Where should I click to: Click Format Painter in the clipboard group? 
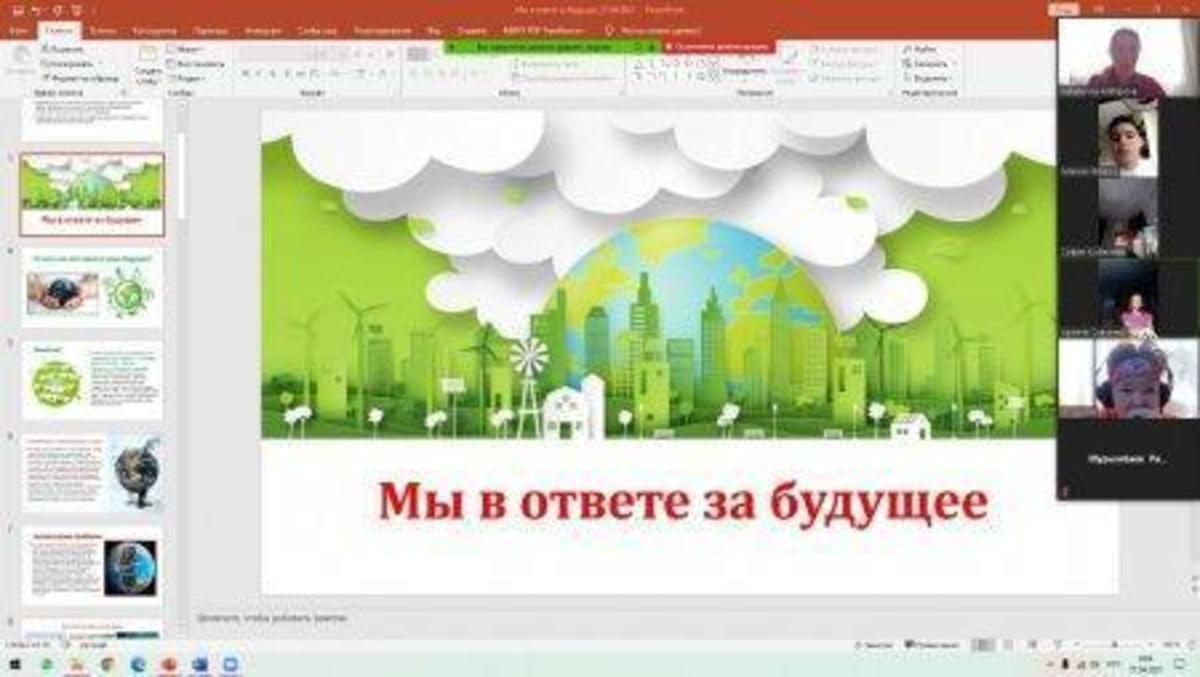point(81,78)
